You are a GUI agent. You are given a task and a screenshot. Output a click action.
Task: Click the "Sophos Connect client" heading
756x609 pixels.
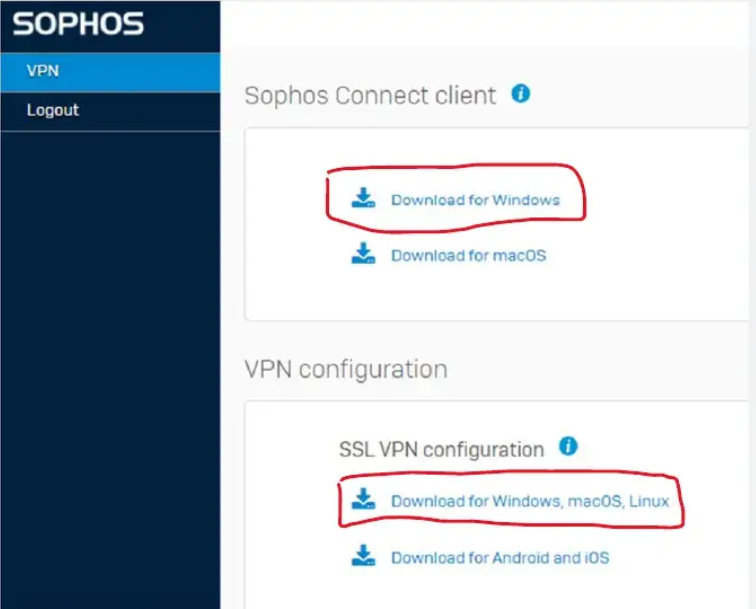[370, 96]
